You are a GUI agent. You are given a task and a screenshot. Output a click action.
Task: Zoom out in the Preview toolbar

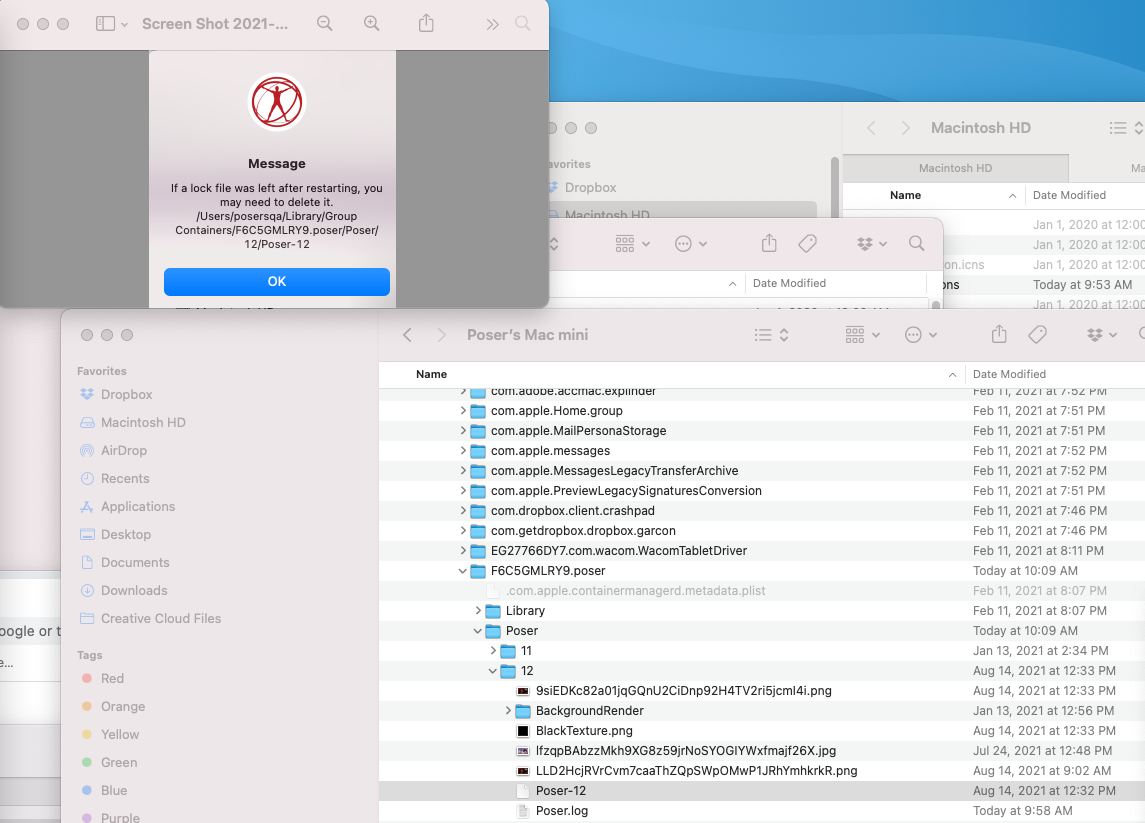click(x=325, y=24)
